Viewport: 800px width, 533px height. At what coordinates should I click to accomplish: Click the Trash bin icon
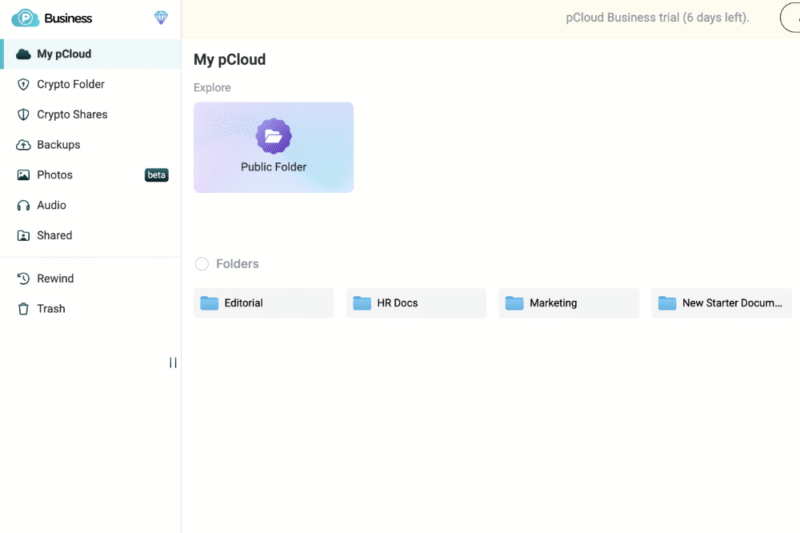pos(24,309)
